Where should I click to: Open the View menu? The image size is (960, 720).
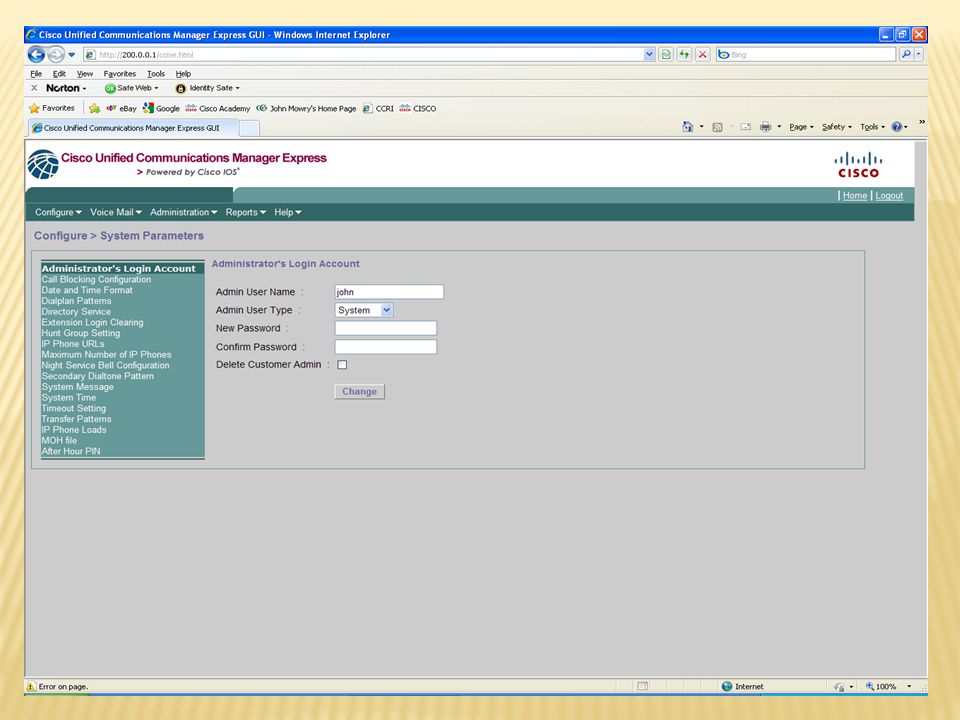(84, 73)
